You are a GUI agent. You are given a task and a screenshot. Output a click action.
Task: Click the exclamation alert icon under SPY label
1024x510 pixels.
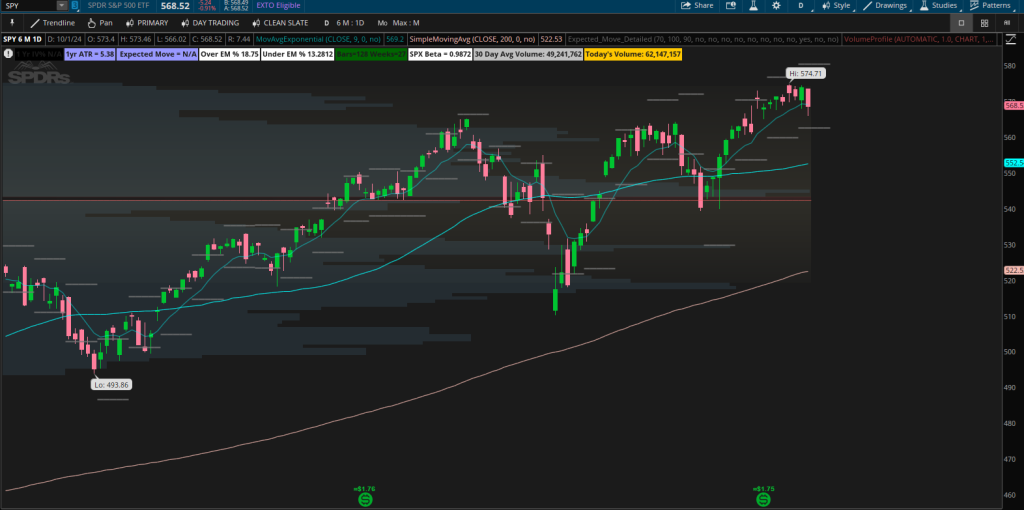tap(9, 52)
